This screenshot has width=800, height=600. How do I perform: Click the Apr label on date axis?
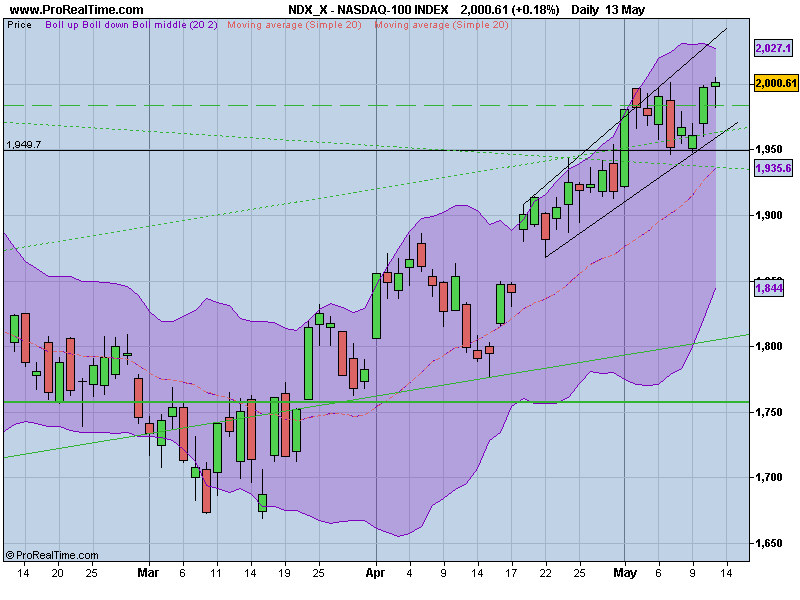(376, 573)
